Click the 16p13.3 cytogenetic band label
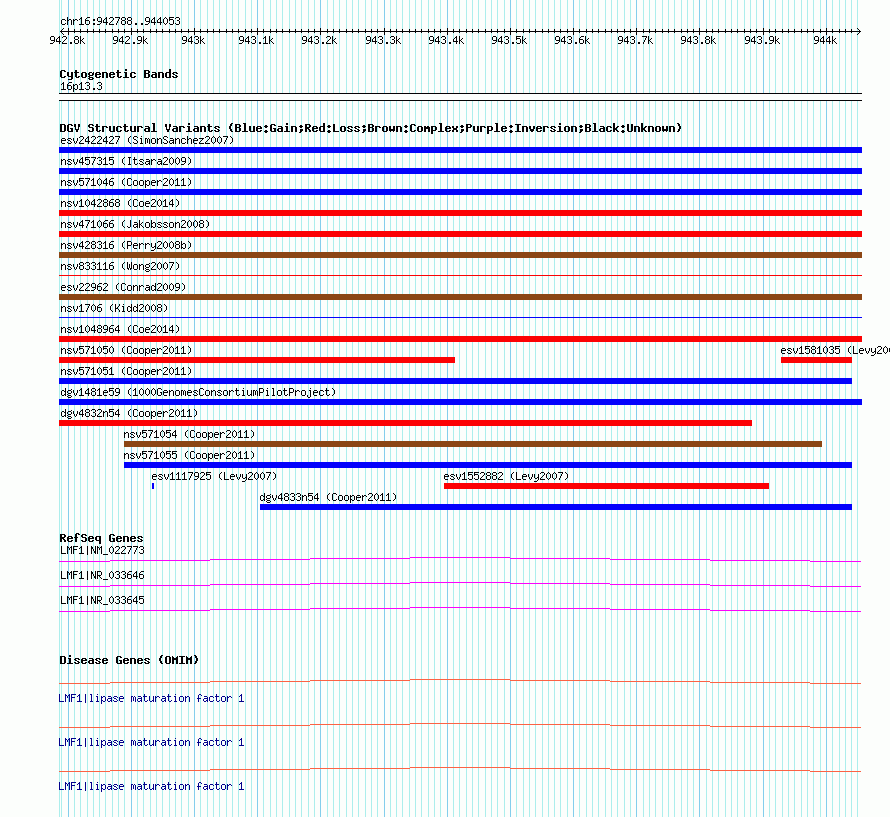 pyautogui.click(x=81, y=86)
